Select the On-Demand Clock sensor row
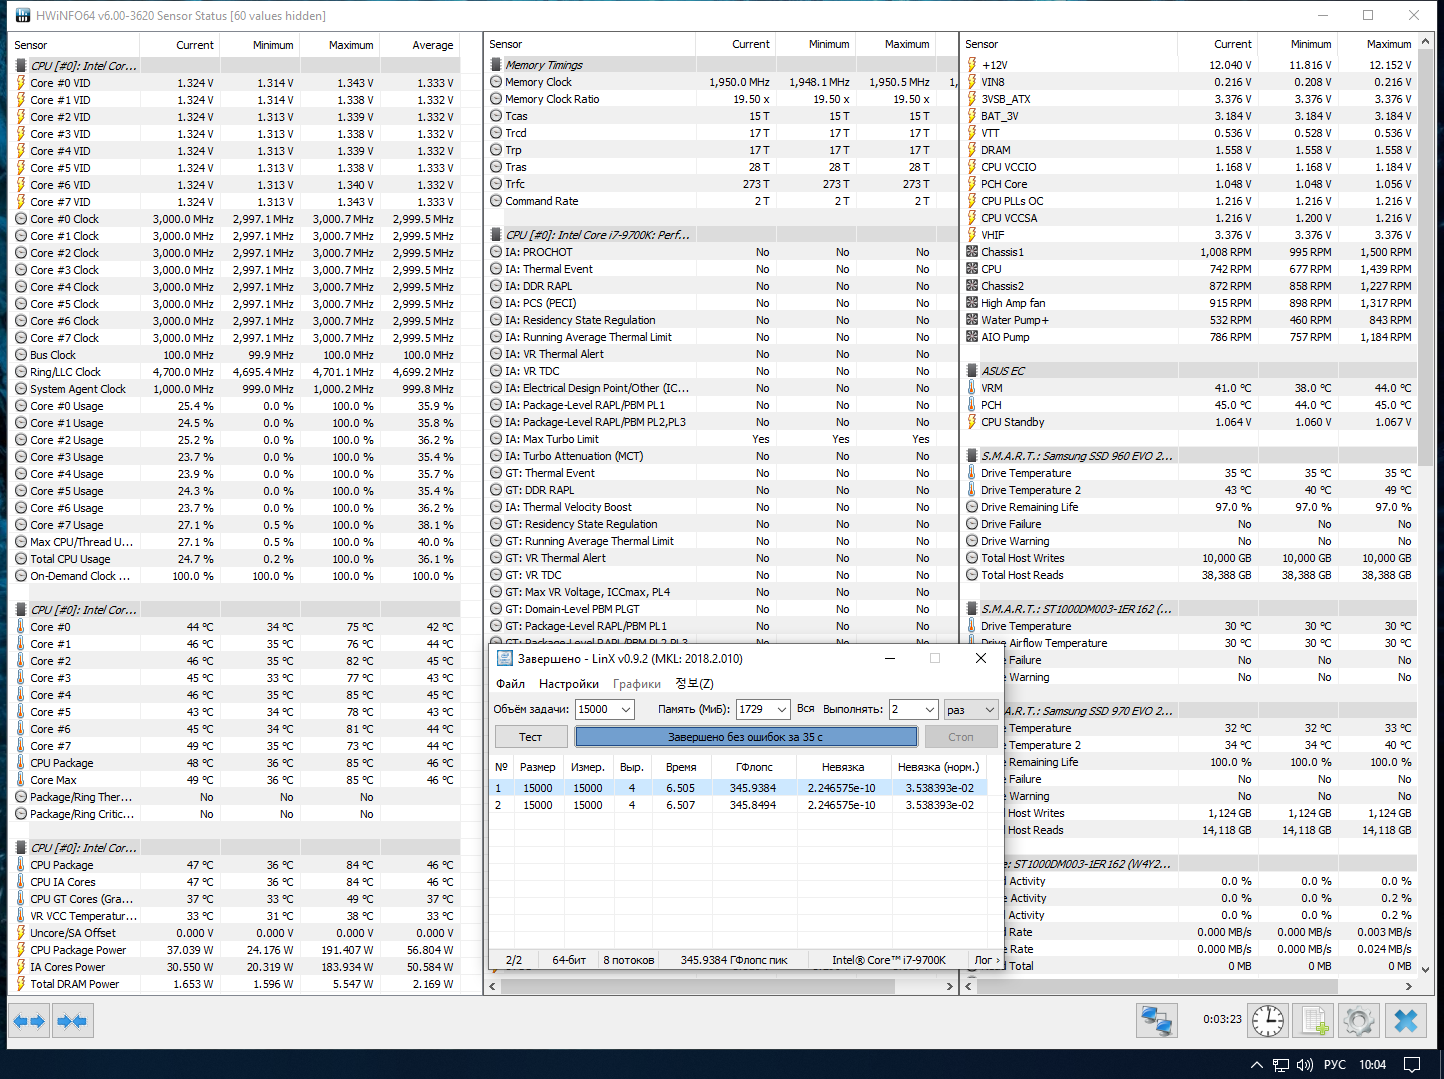The height and width of the screenshot is (1079, 1444). click(x=235, y=576)
